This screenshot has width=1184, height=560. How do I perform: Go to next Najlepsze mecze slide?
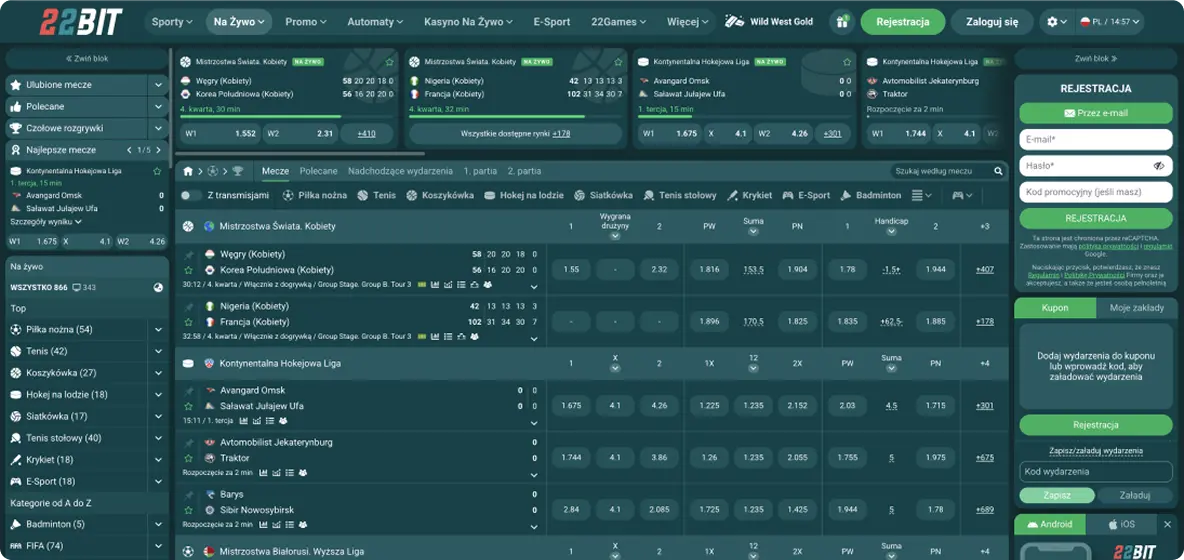(x=159, y=150)
